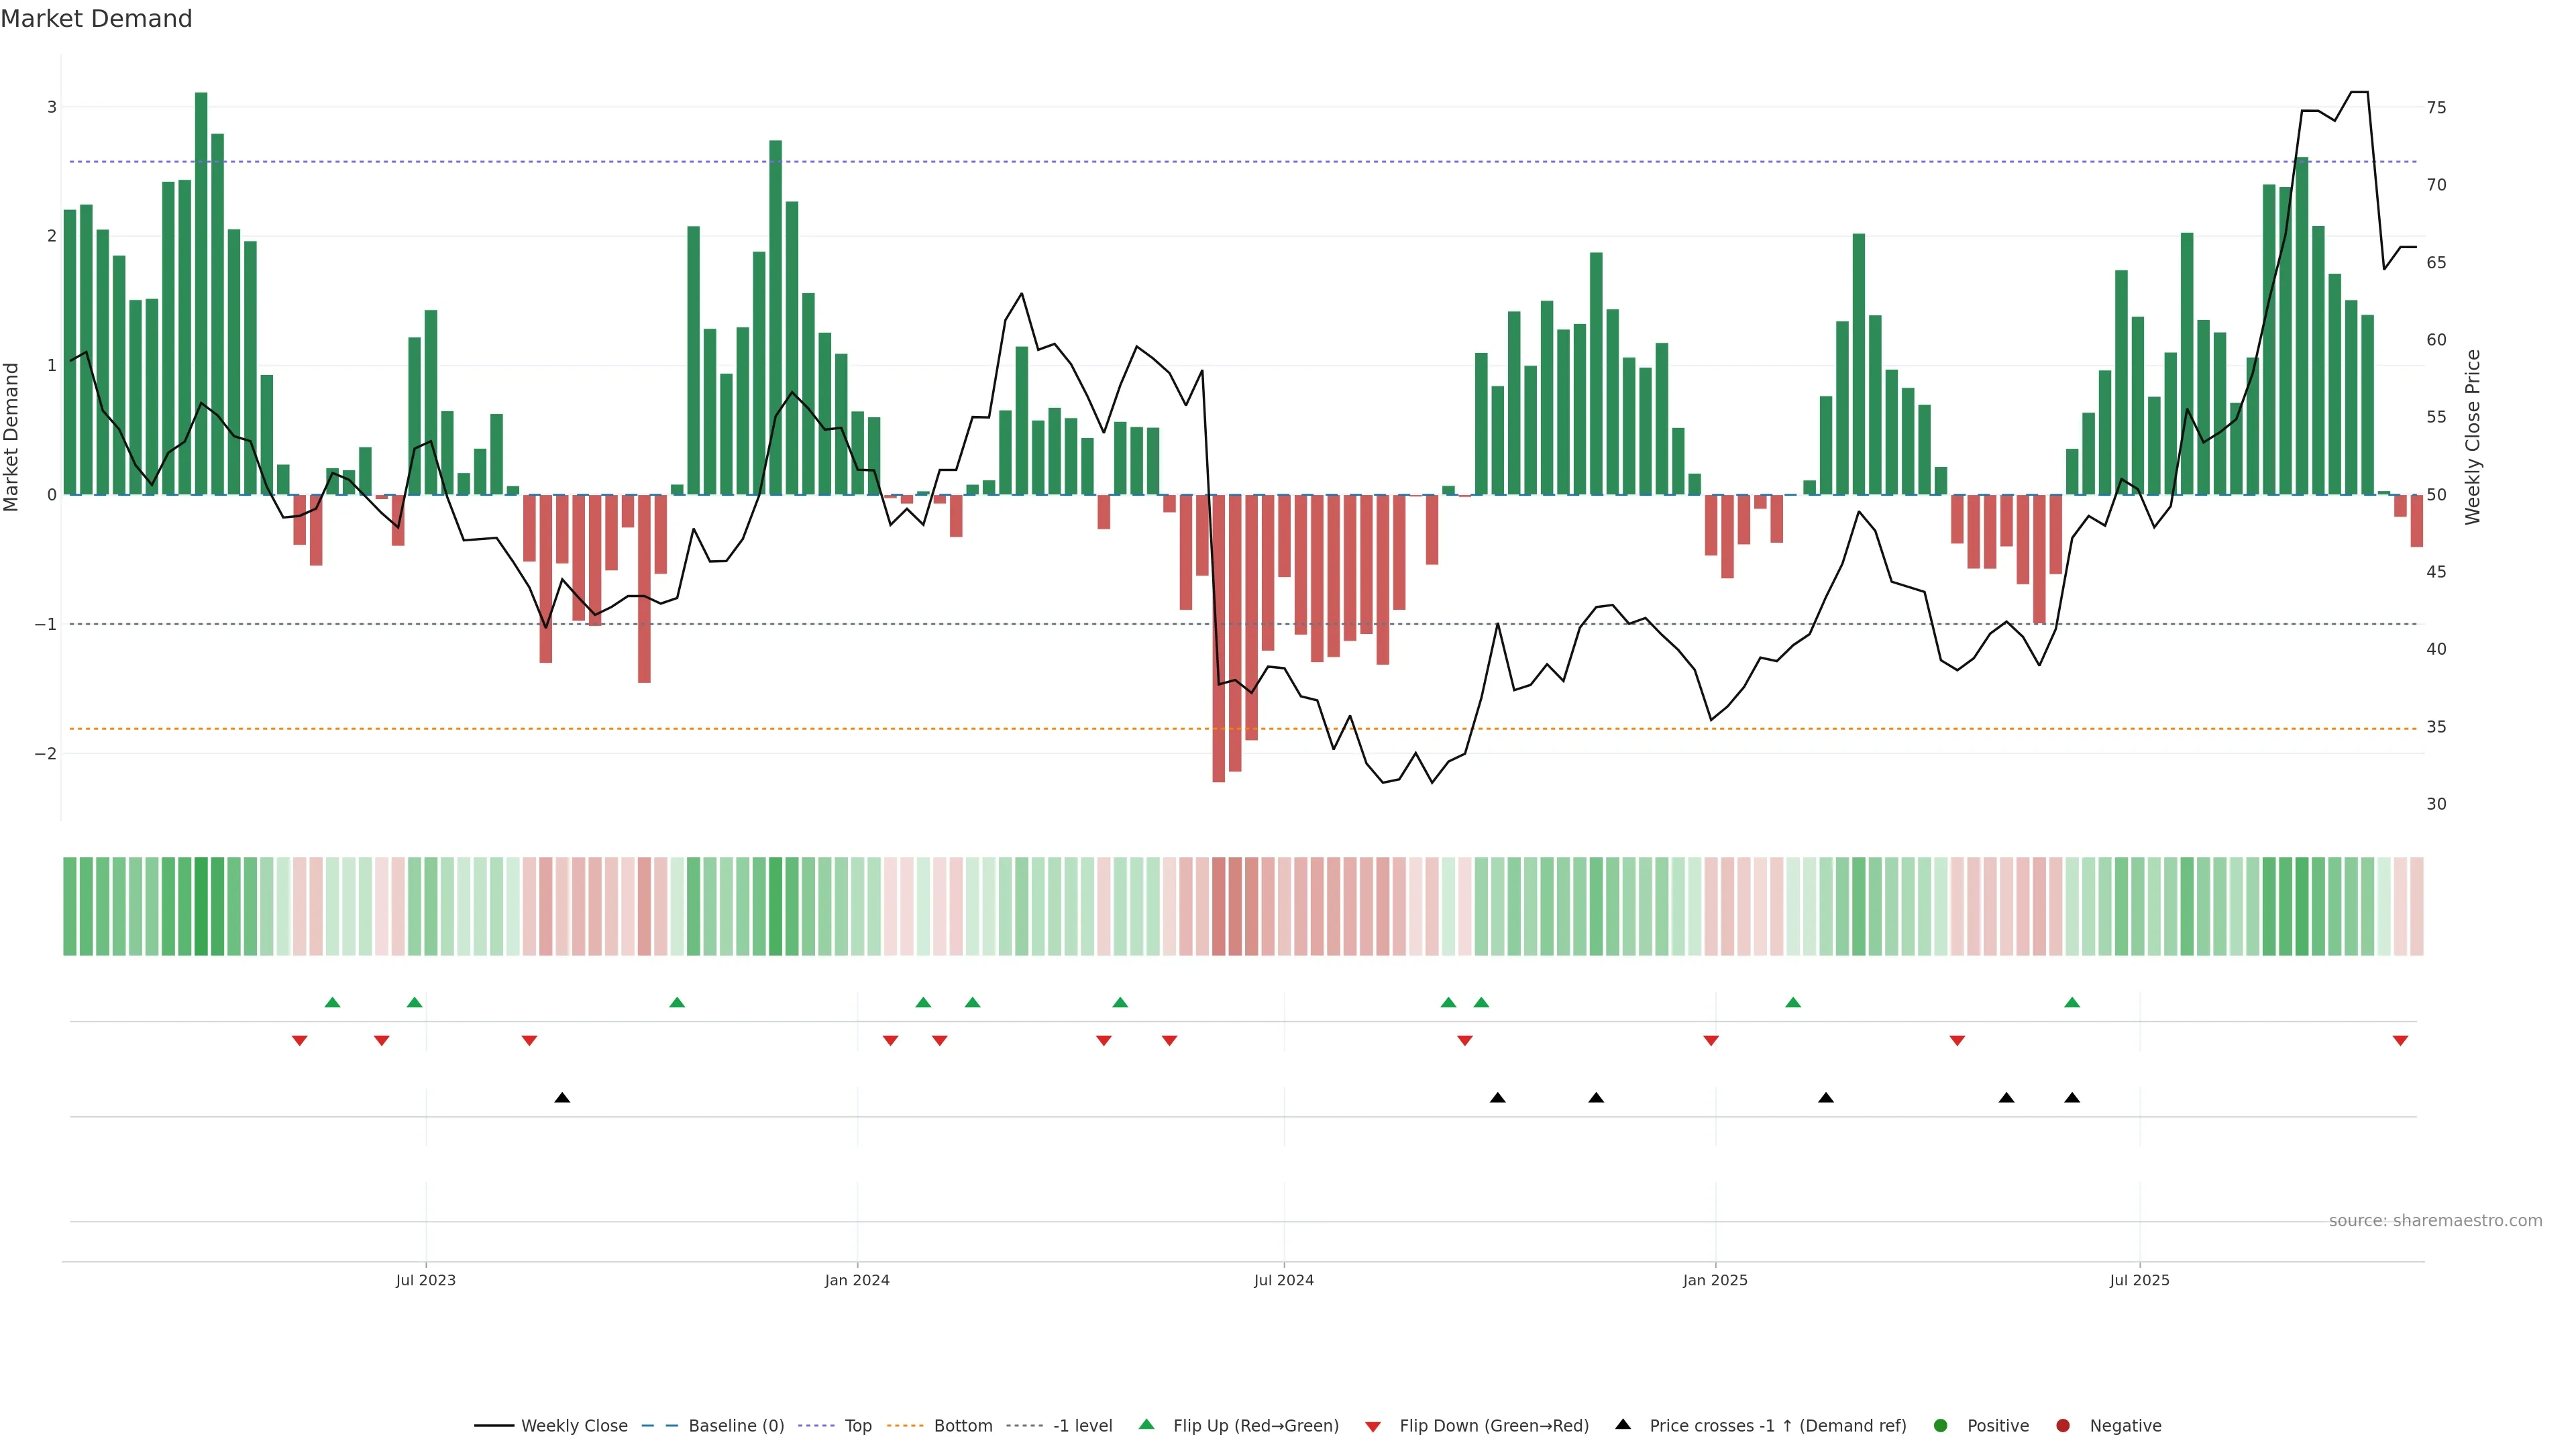Toggle the Top dotted line legend entry

(x=857, y=1425)
